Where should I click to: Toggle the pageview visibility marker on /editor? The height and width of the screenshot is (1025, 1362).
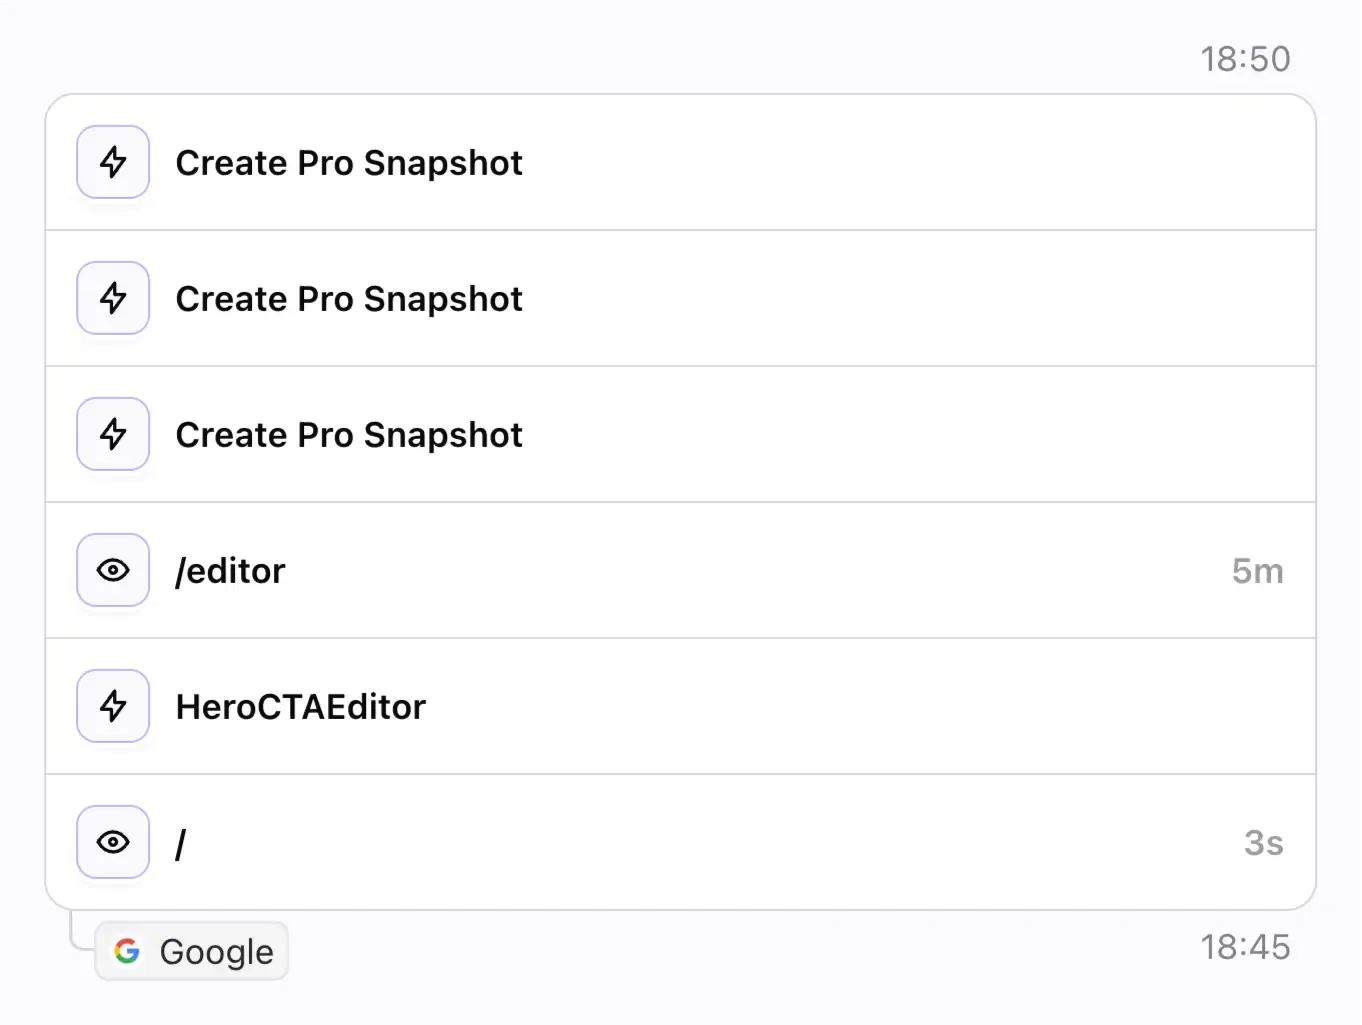click(112, 570)
